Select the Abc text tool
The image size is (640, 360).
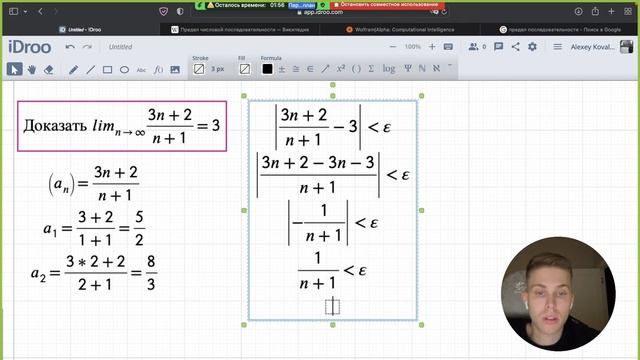[141, 70]
